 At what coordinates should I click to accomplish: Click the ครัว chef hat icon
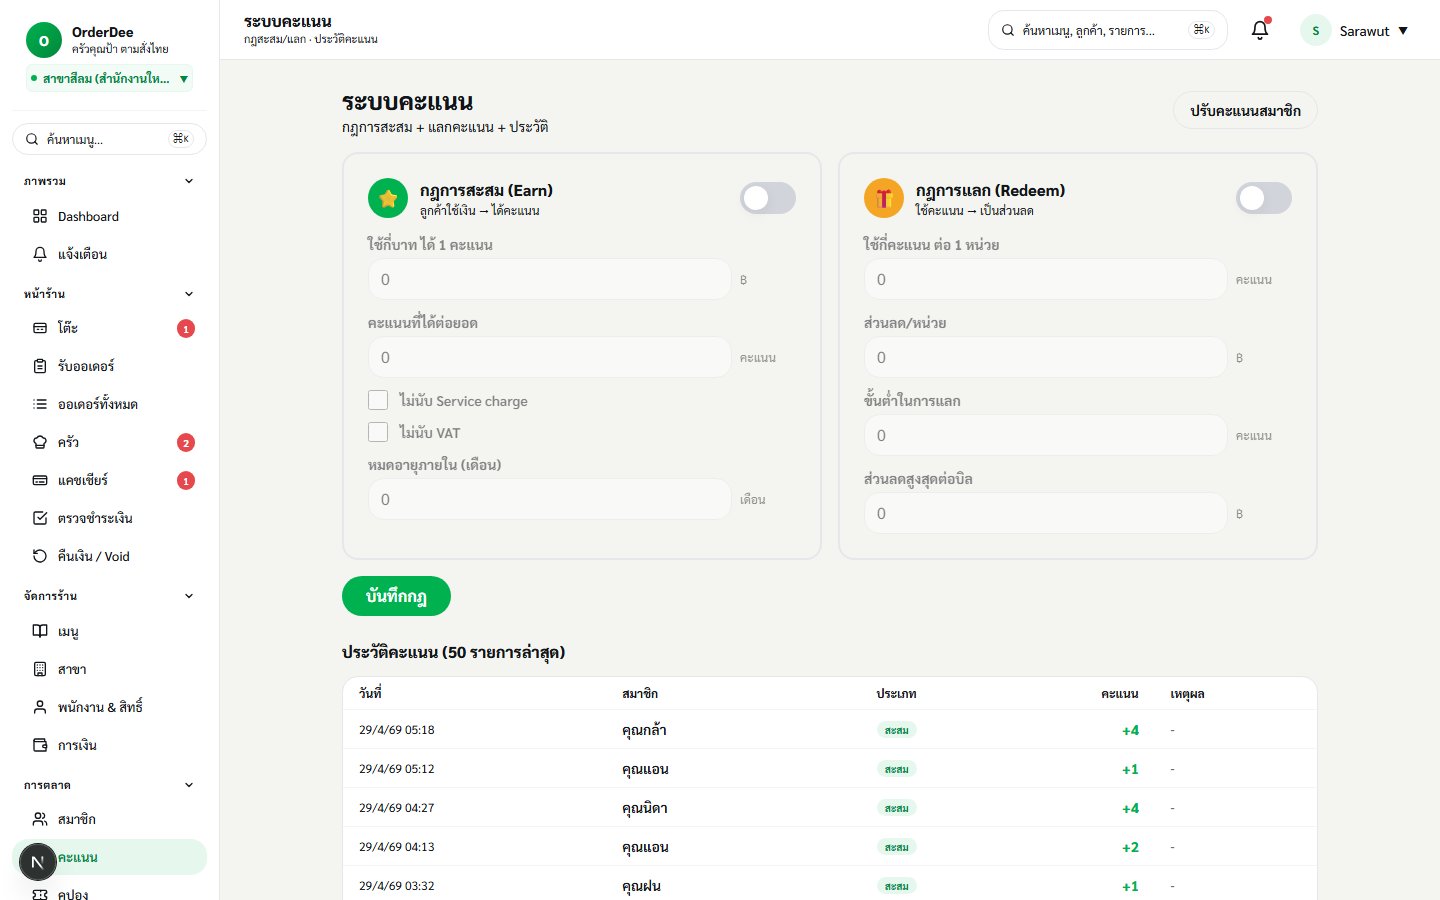pyautogui.click(x=40, y=442)
